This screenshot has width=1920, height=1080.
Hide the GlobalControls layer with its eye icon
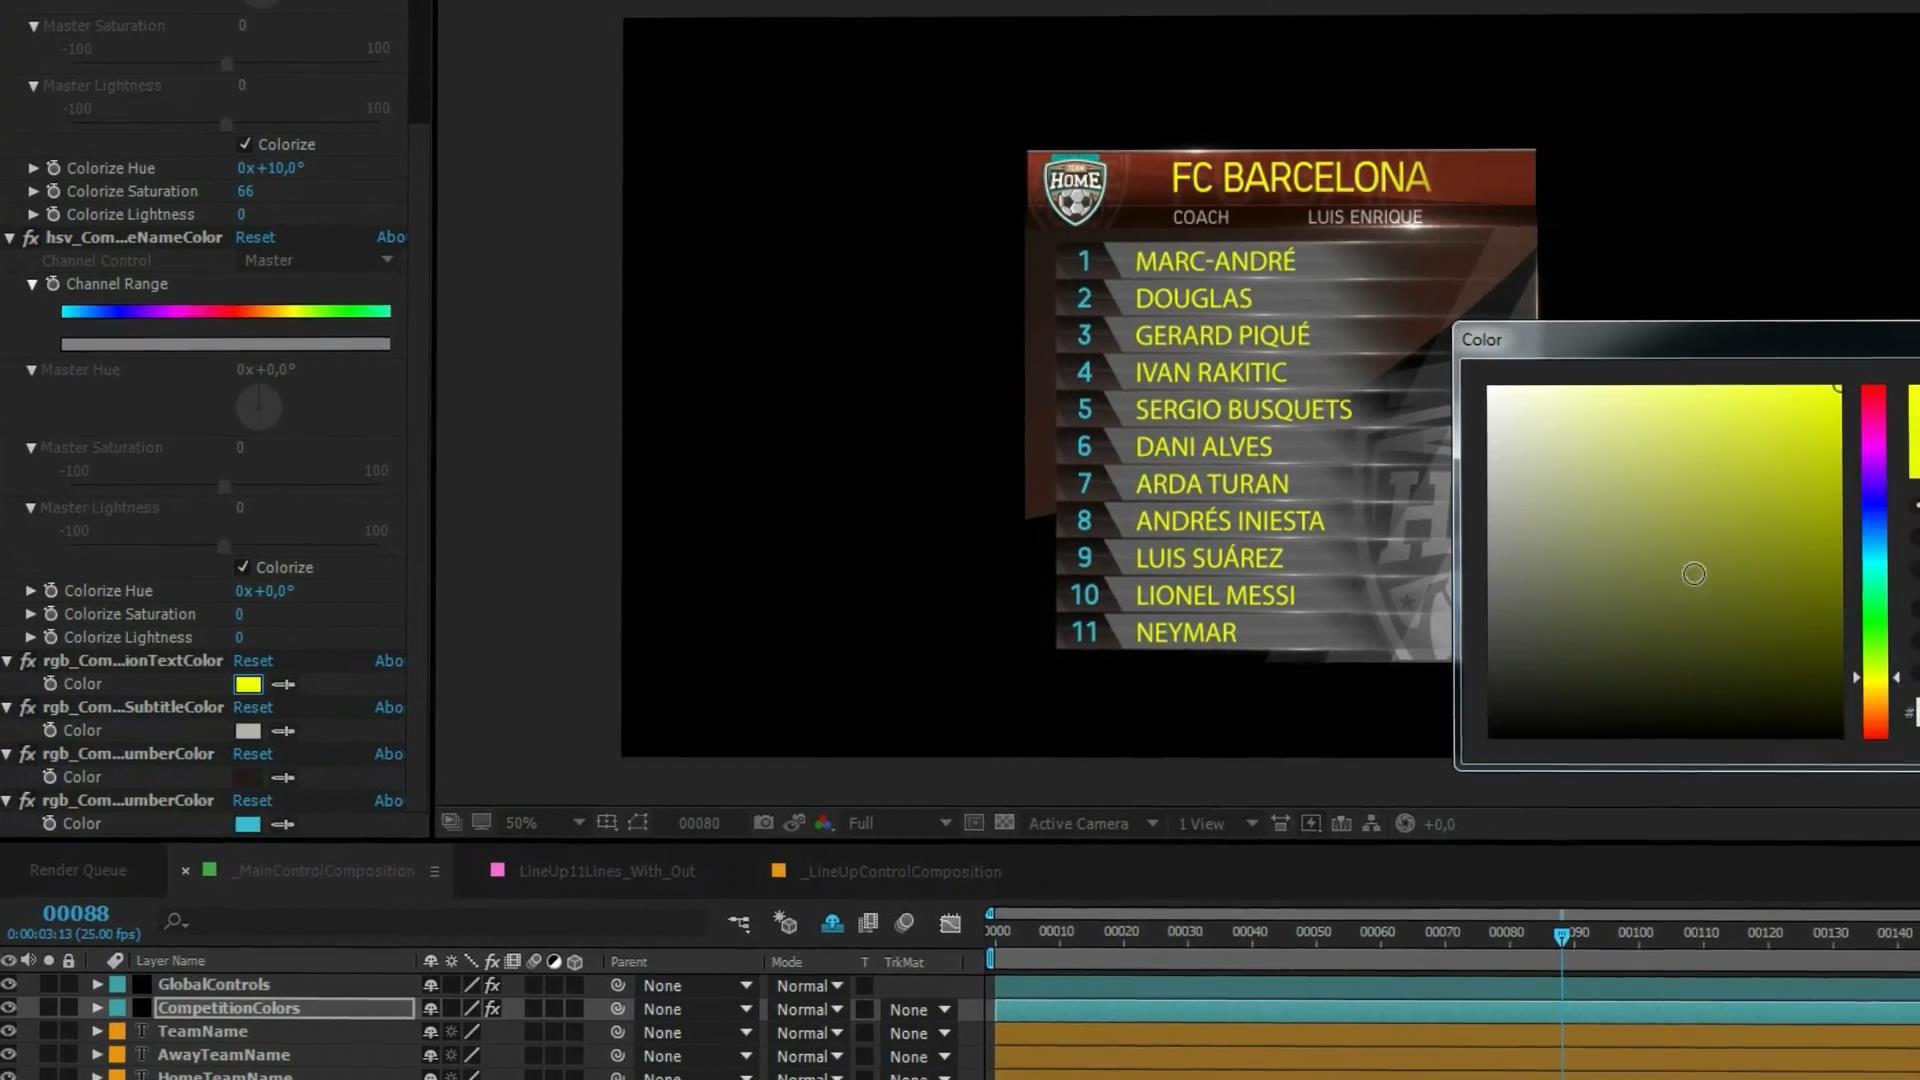9,984
